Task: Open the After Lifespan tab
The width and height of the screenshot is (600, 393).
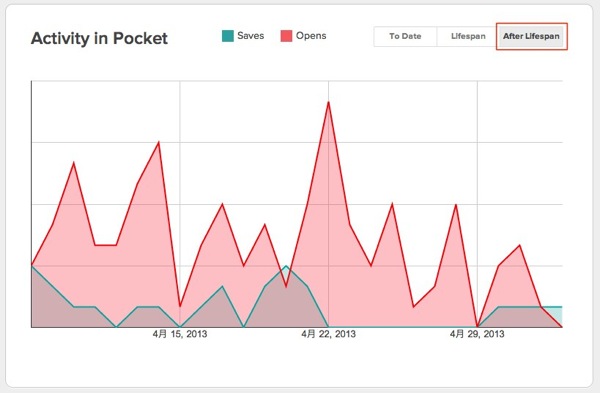Action: click(531, 36)
